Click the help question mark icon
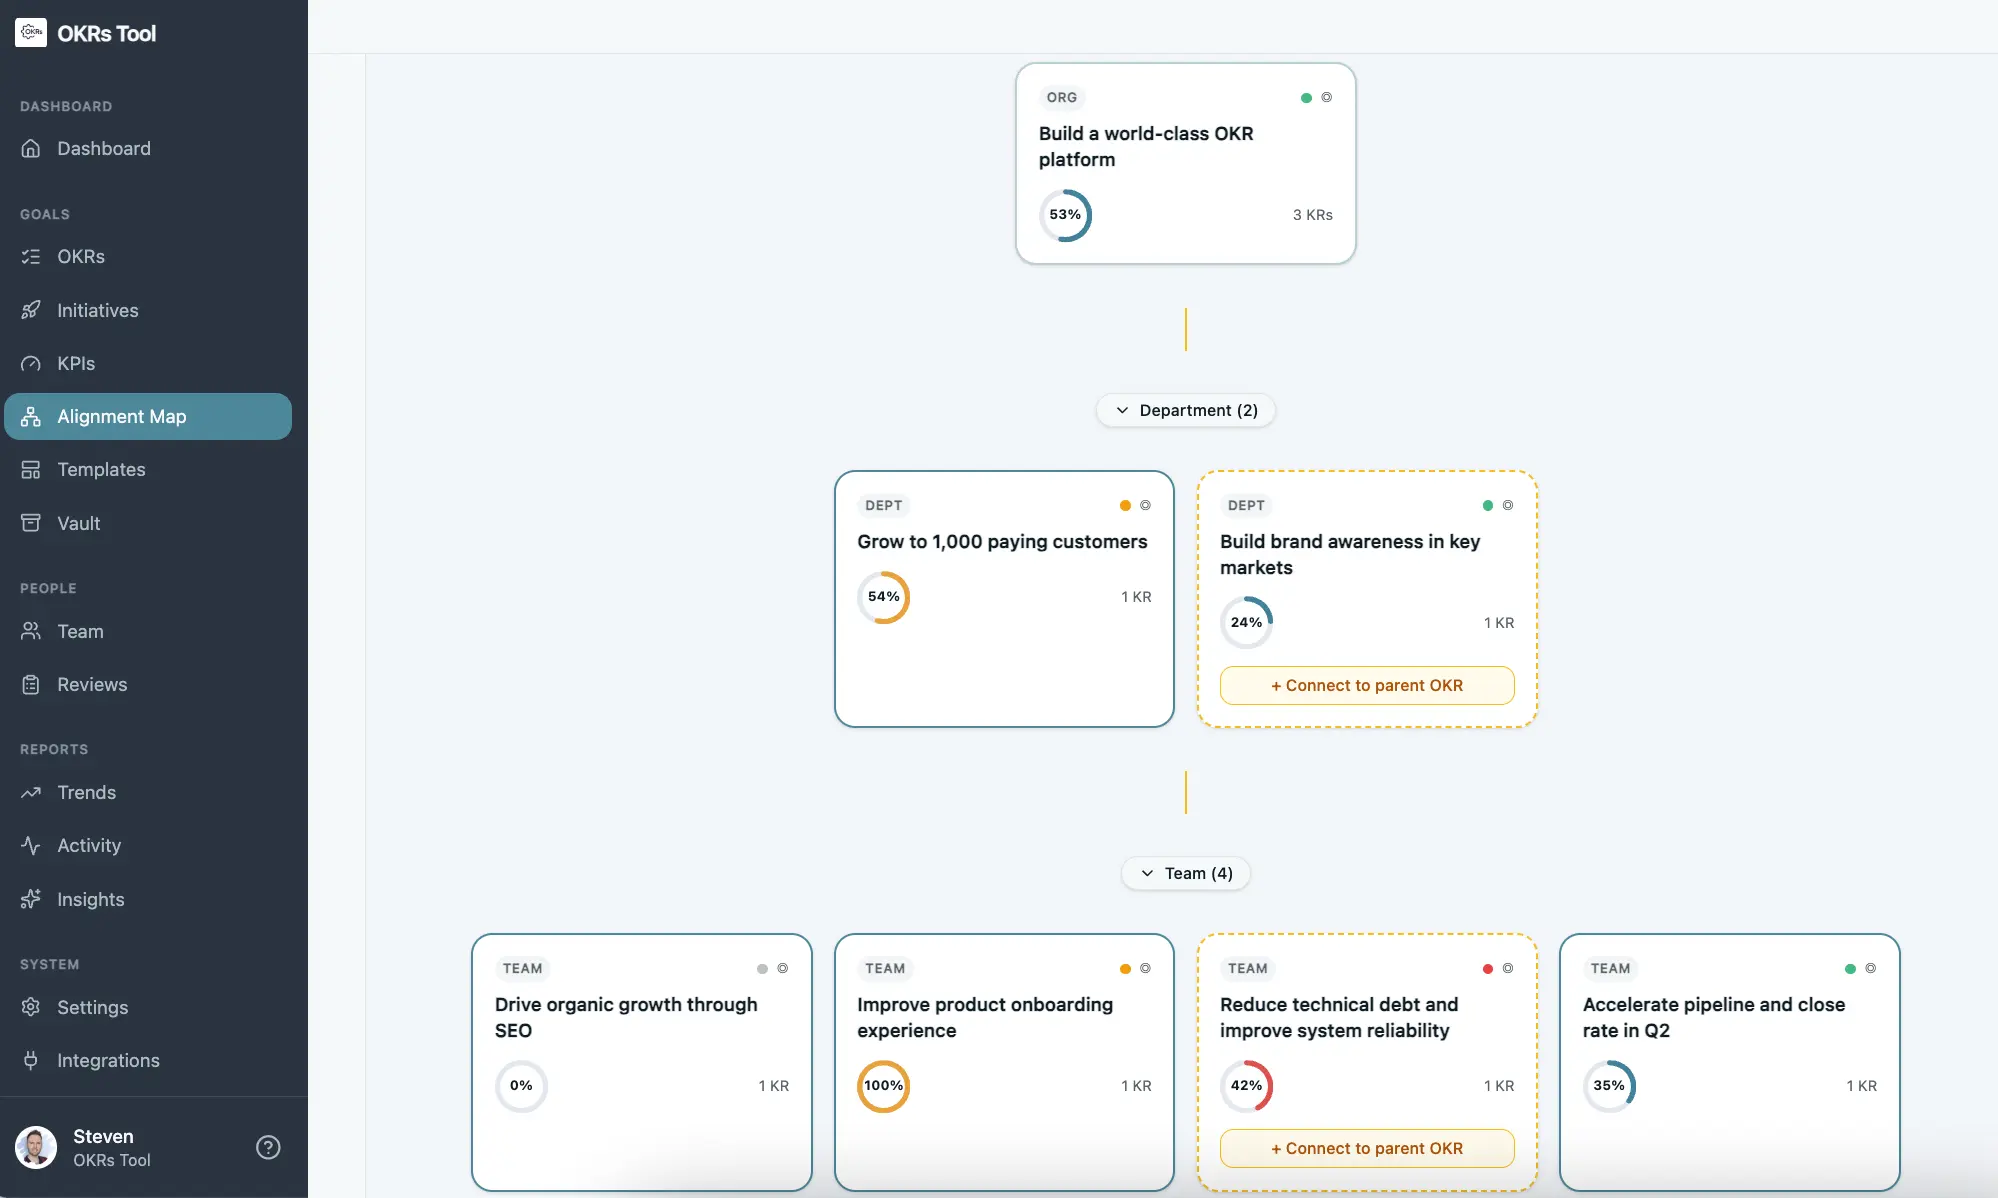1998x1198 pixels. [268, 1147]
